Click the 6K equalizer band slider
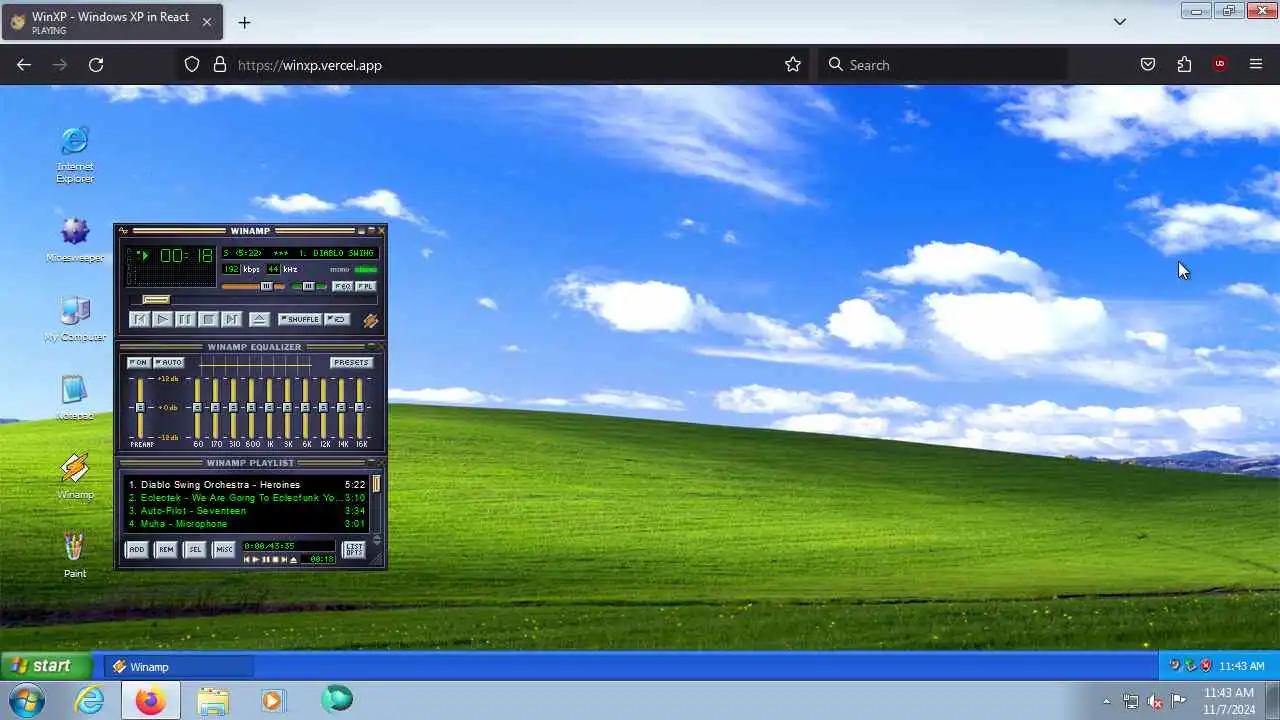 (305, 408)
